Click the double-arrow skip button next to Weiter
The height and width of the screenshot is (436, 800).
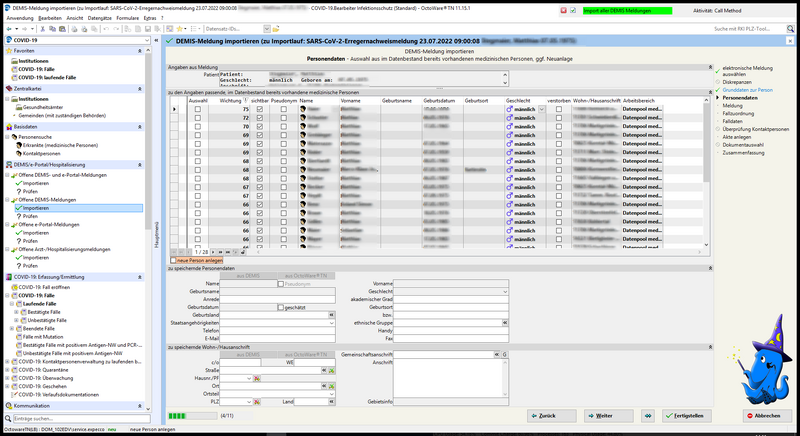(x=649, y=415)
